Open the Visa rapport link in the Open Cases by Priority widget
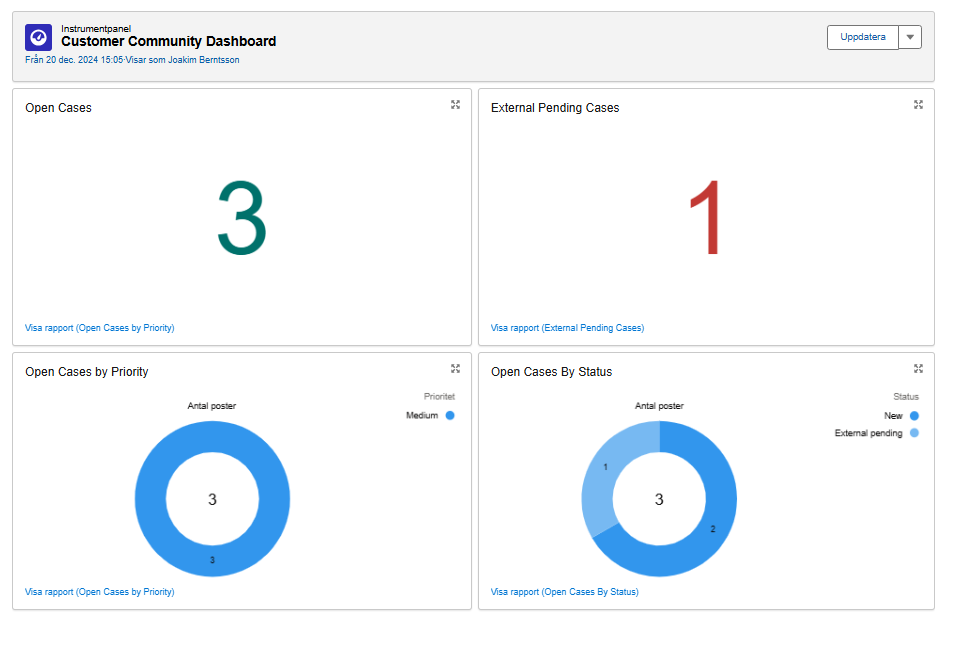Screen dimensions: 957x655 (99, 592)
